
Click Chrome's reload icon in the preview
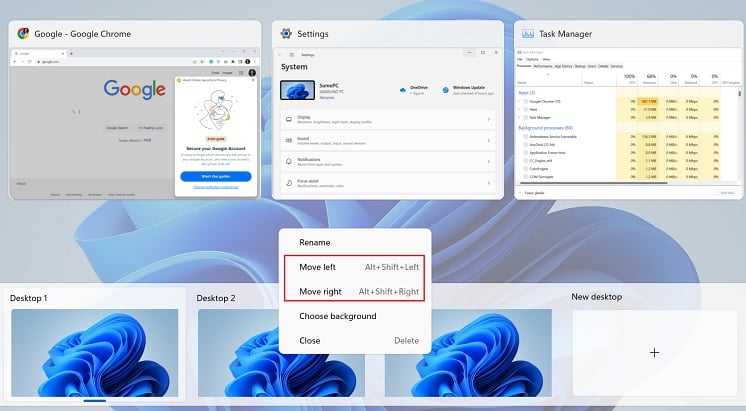[29, 61]
